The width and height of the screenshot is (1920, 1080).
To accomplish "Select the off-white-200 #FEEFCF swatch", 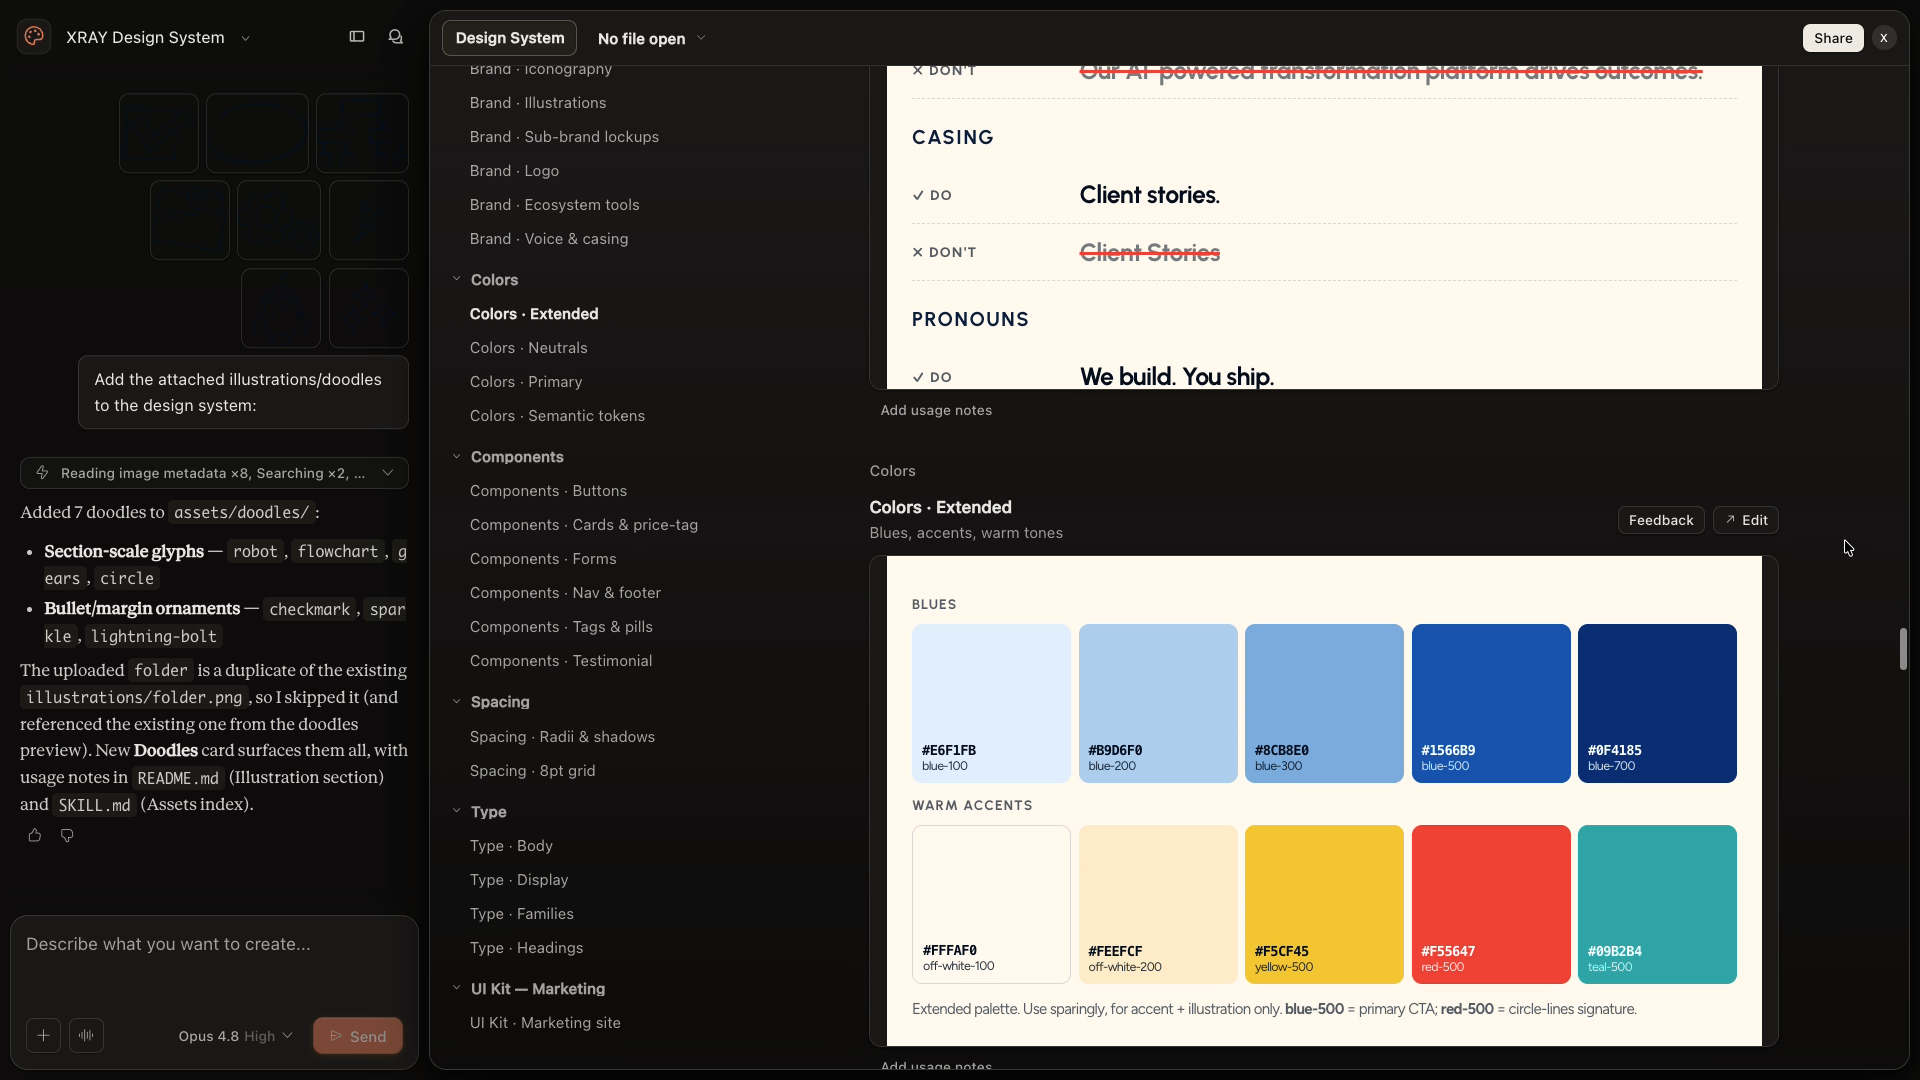I will point(1158,904).
